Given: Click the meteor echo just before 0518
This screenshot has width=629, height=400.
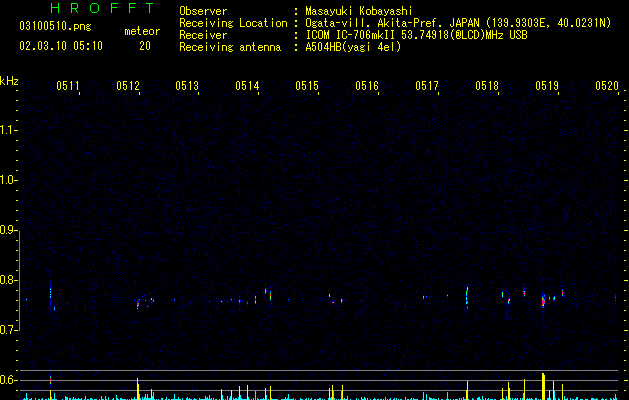Looking at the screenshot, I should point(467,297).
